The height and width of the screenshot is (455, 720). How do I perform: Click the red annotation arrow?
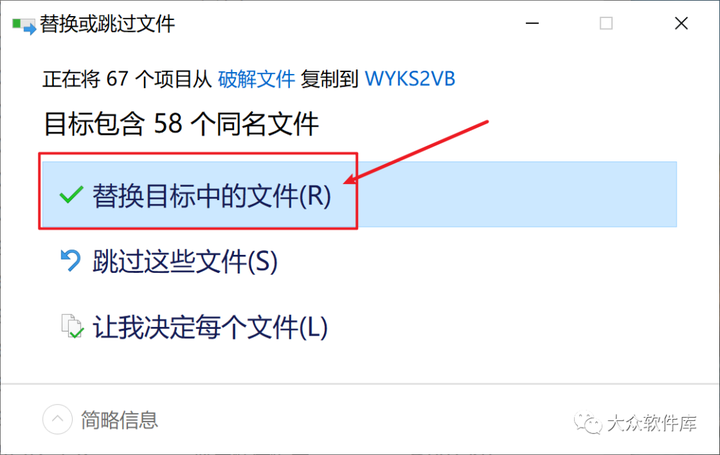(416, 152)
